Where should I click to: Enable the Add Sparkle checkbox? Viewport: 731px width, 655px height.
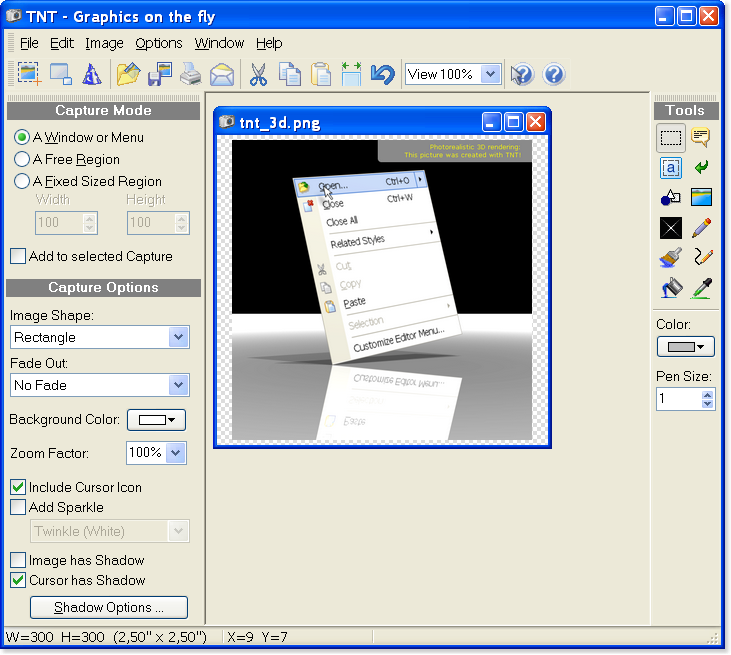18,507
